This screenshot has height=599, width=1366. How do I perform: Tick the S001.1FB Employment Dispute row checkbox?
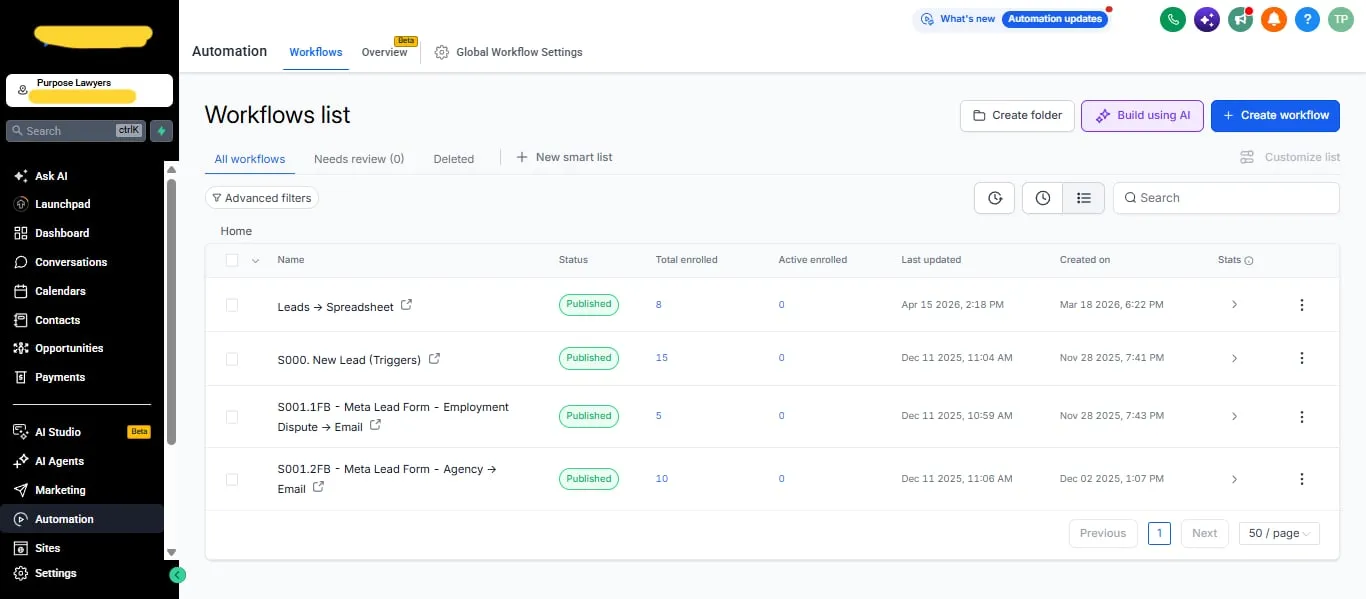pos(232,416)
